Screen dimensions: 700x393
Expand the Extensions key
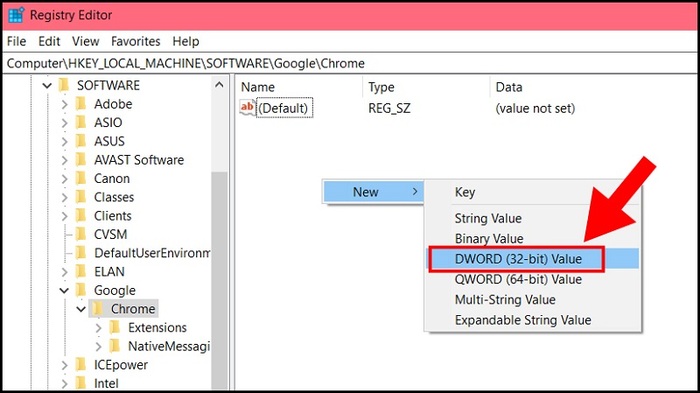coord(98,328)
